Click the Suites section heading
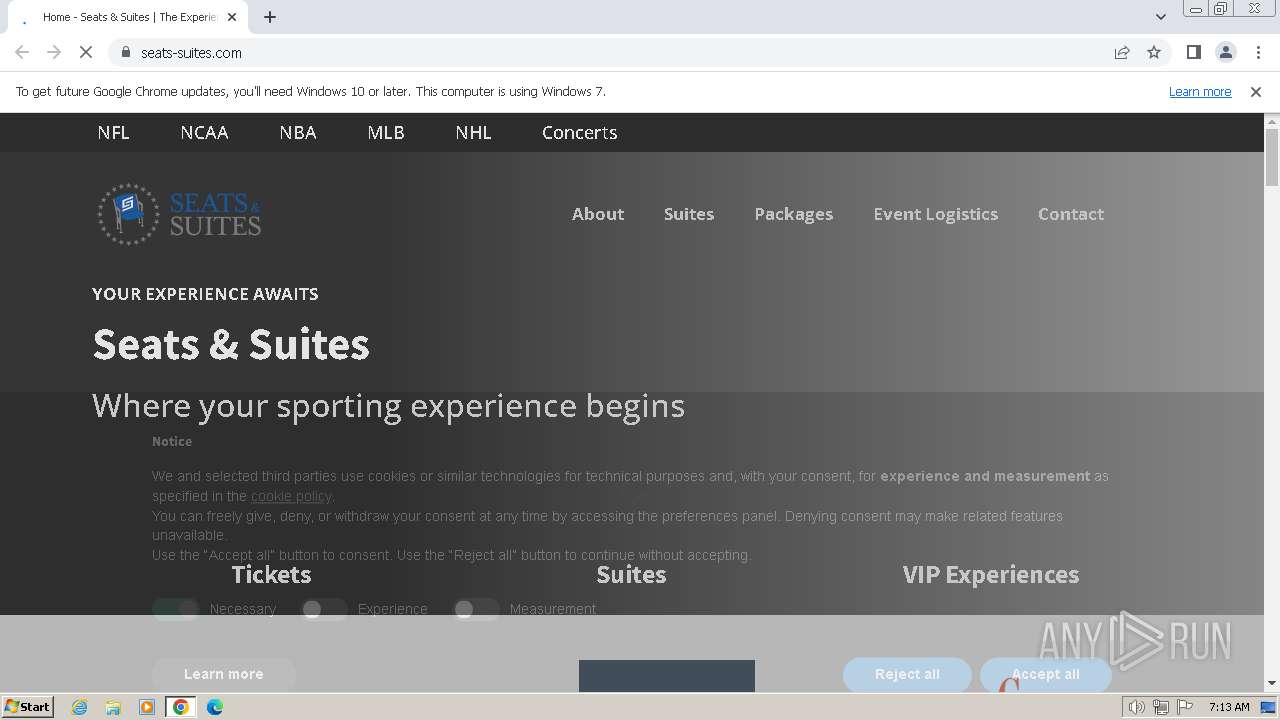 [631, 574]
